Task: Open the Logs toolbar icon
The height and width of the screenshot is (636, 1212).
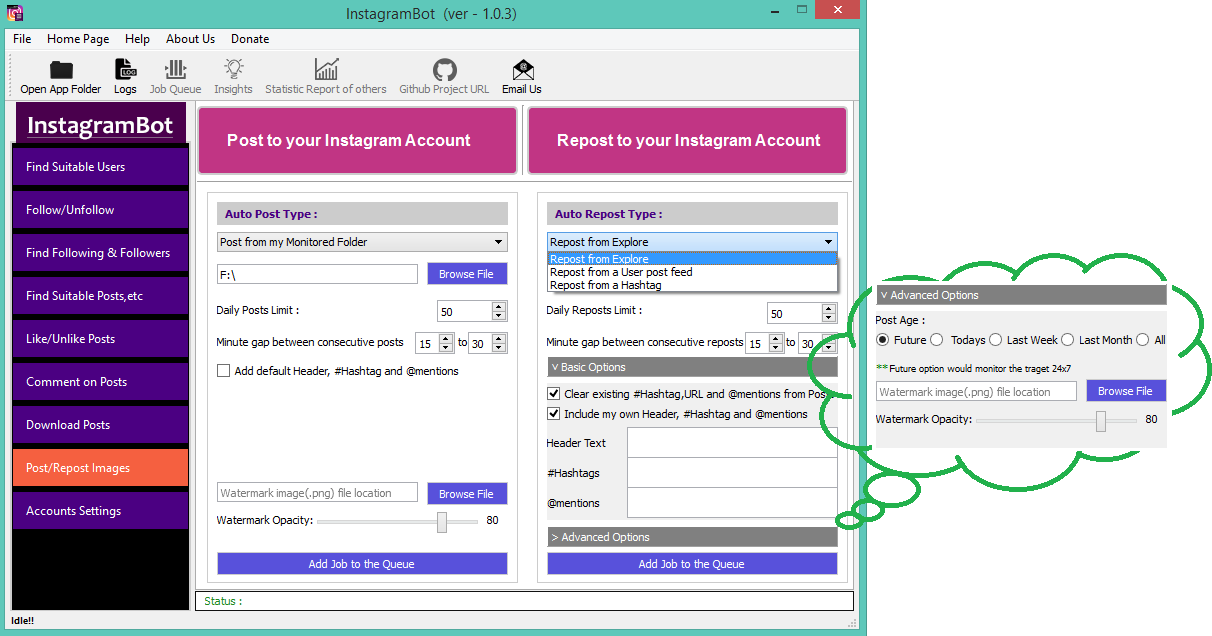Action: point(125,70)
